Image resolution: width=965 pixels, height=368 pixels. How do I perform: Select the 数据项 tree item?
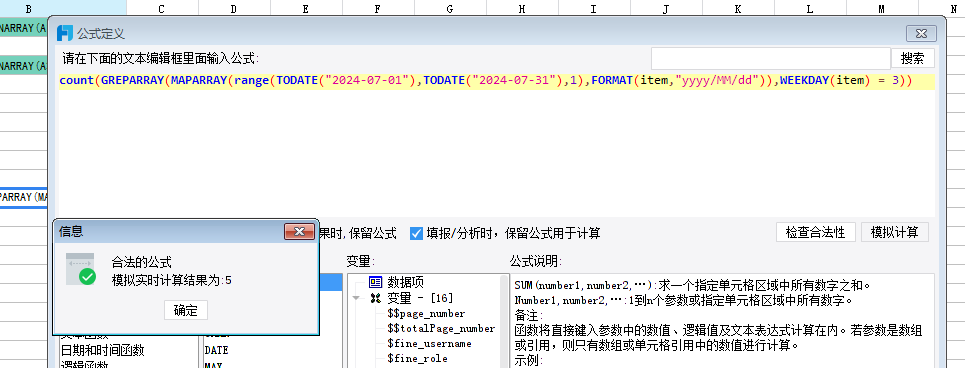[x=405, y=282]
